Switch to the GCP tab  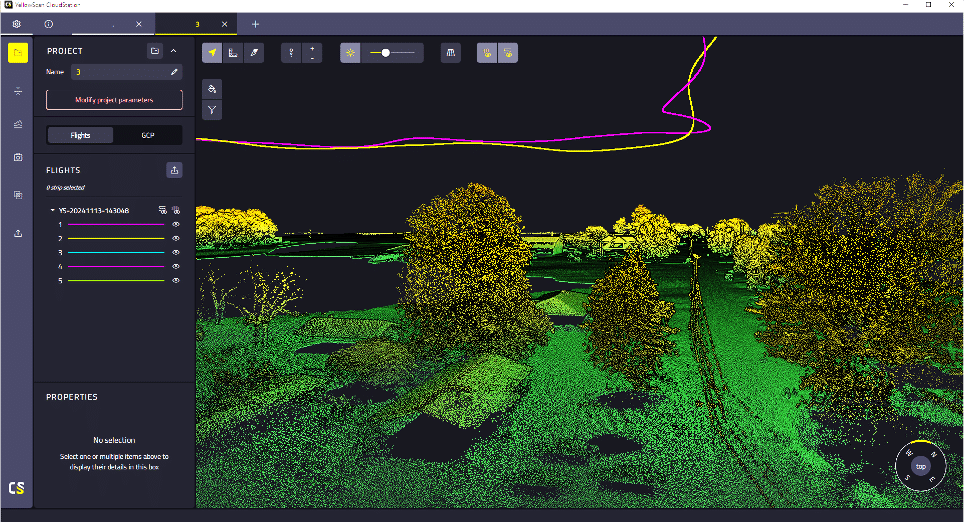[148, 135]
